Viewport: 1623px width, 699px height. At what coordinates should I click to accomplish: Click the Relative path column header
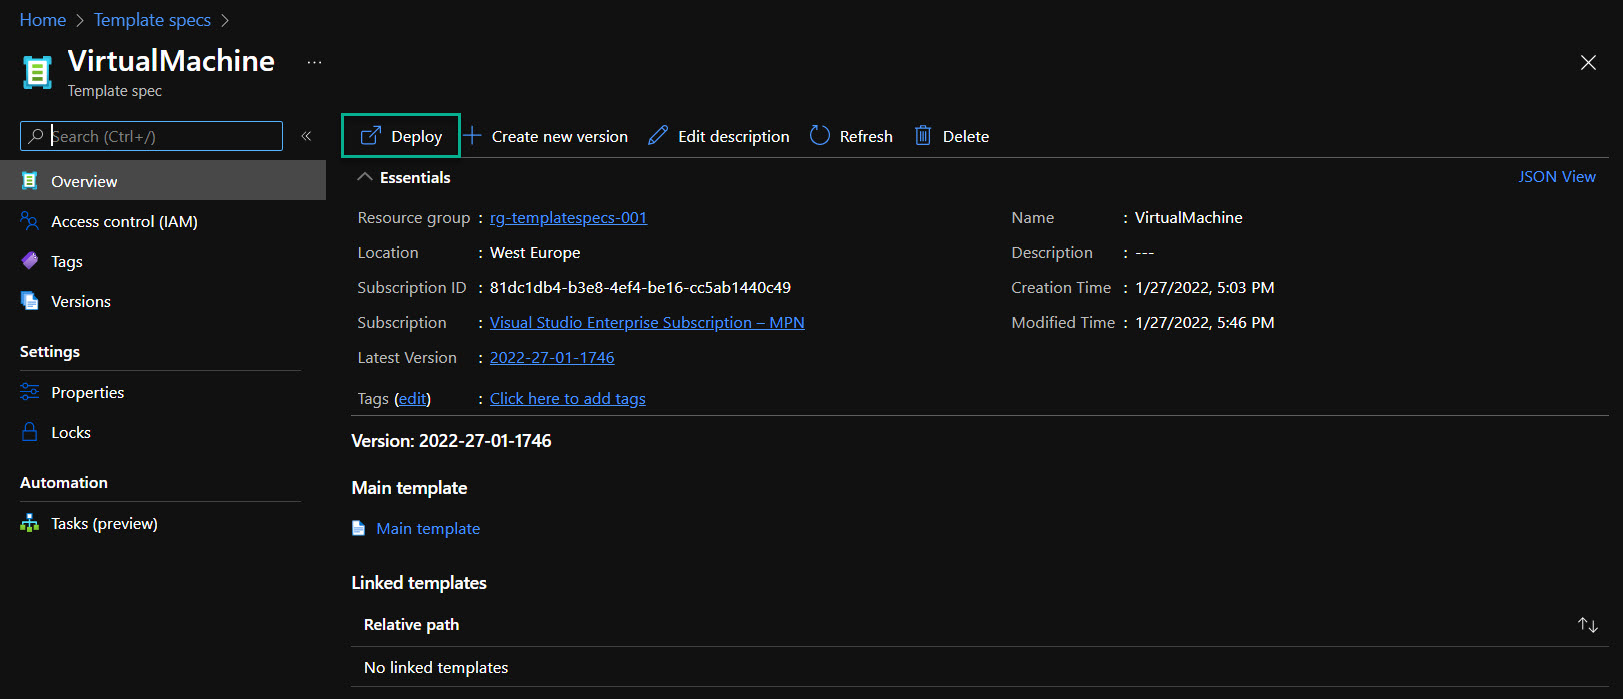point(411,624)
